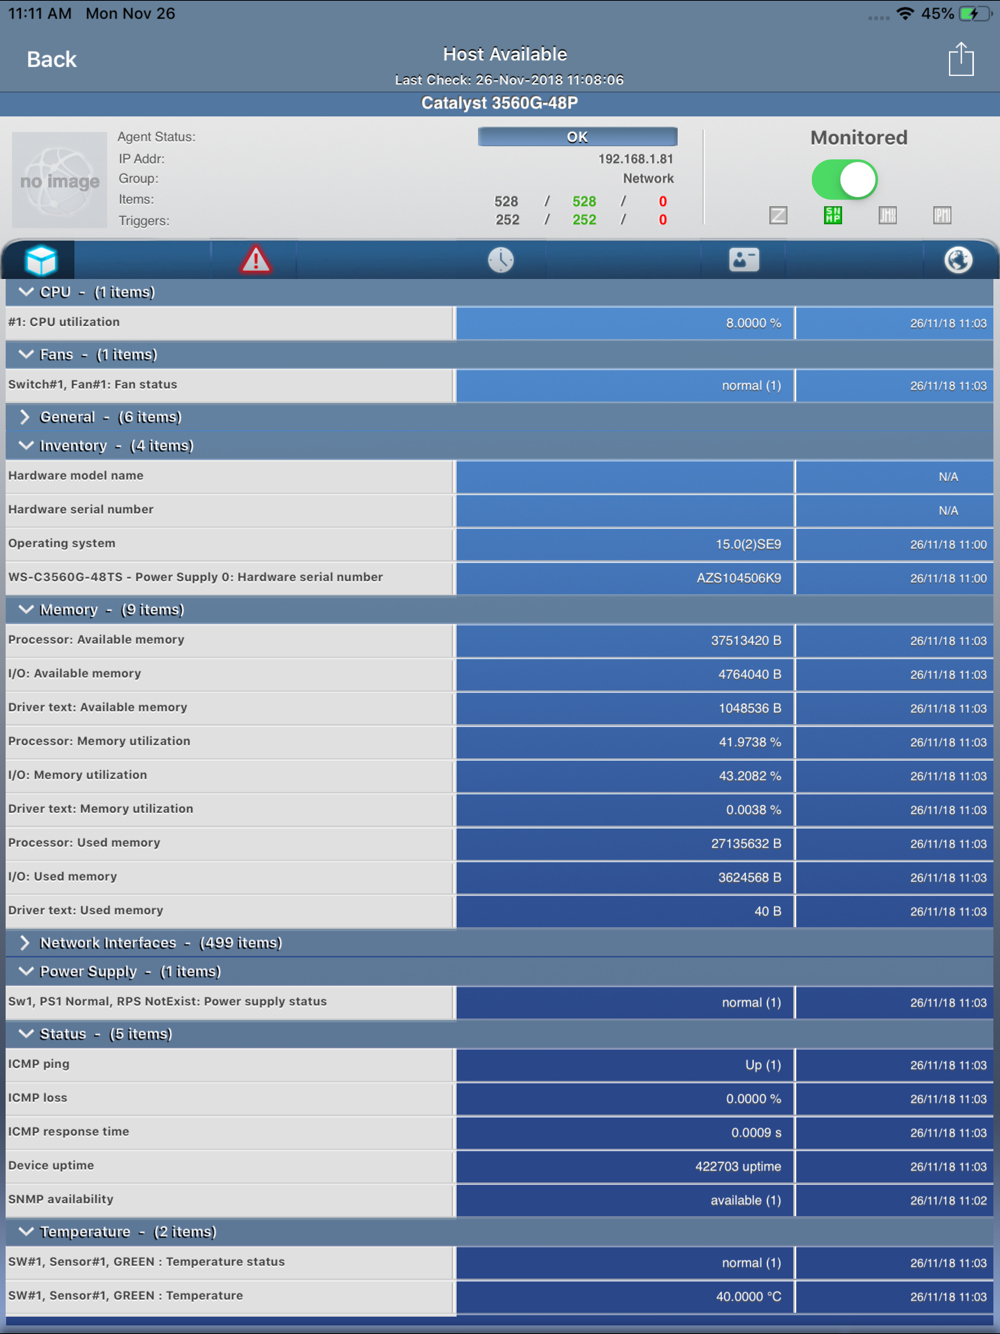Tap the 40.0000 °C temperature value
Image resolution: width=1000 pixels, height=1334 pixels.
(x=748, y=1297)
